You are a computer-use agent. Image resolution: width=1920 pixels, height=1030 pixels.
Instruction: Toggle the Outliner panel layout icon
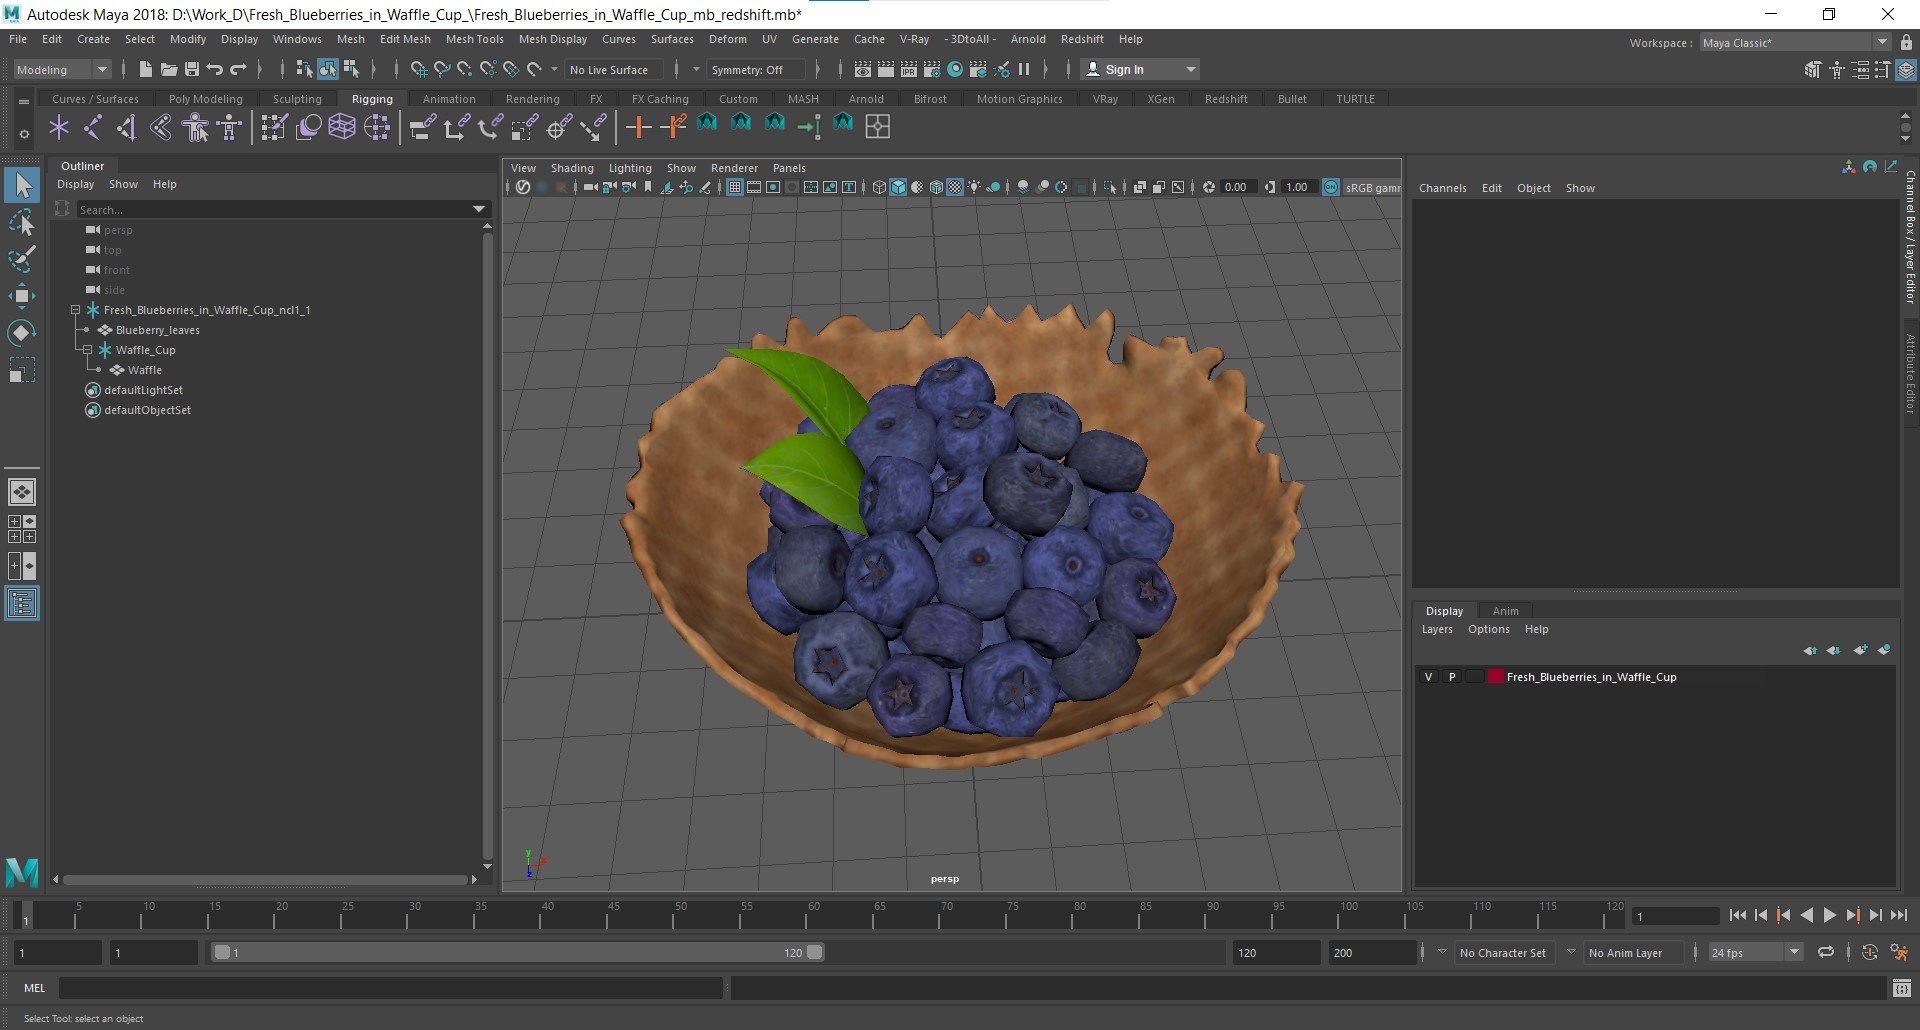click(22, 604)
